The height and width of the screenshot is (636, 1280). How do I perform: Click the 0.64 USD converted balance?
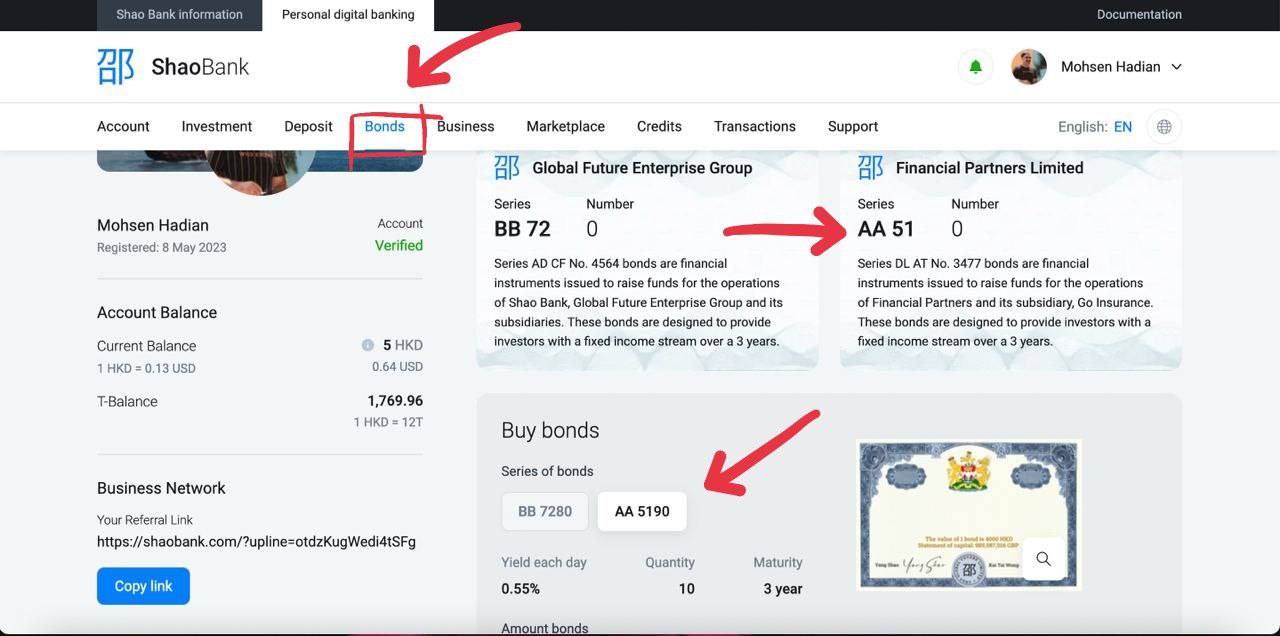click(x=398, y=367)
